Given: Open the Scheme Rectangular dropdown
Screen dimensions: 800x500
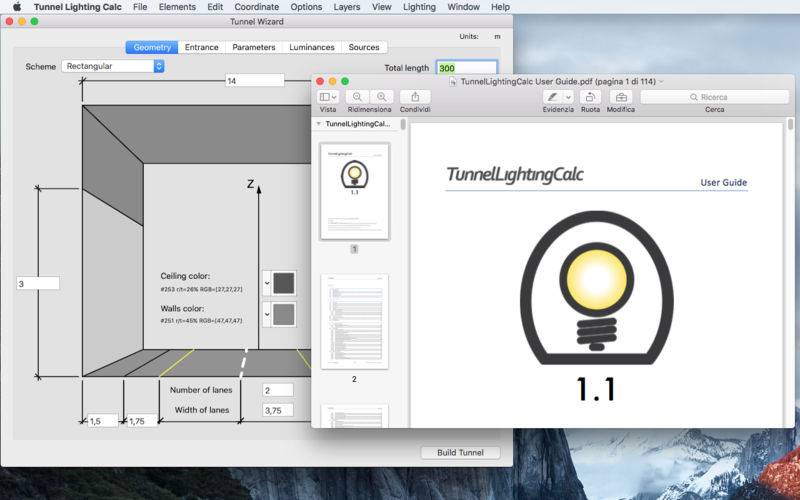Looking at the screenshot, I should (113, 66).
